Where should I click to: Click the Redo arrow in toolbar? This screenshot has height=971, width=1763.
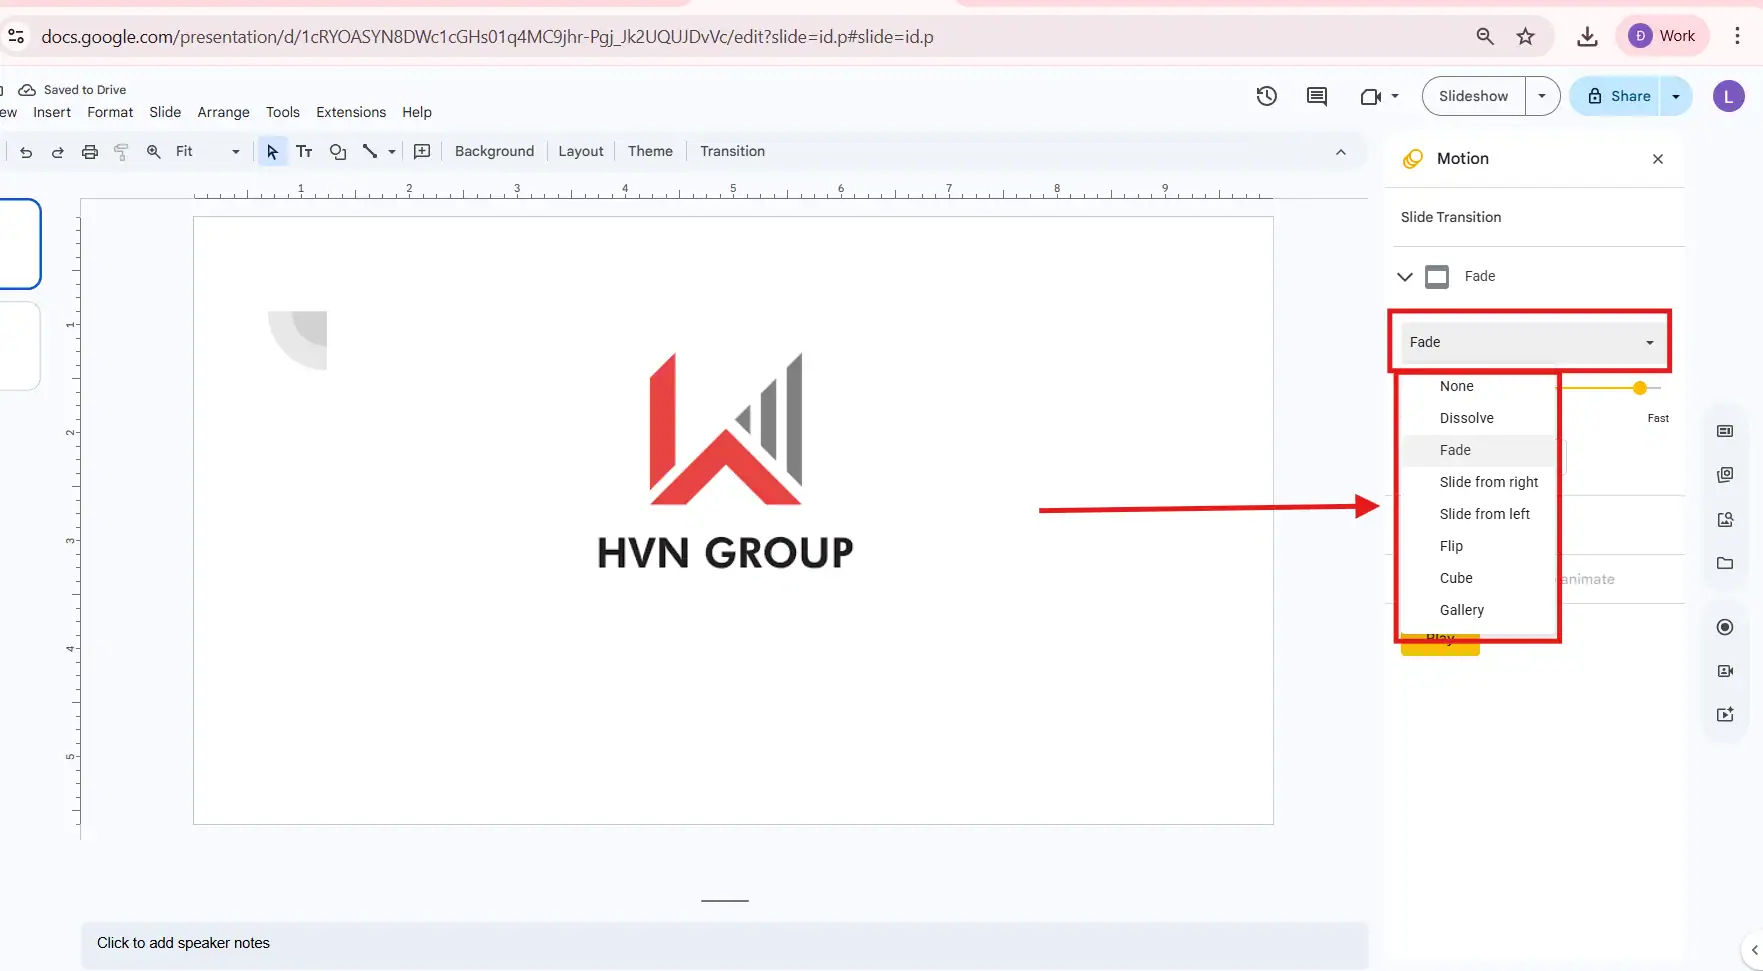click(x=58, y=152)
